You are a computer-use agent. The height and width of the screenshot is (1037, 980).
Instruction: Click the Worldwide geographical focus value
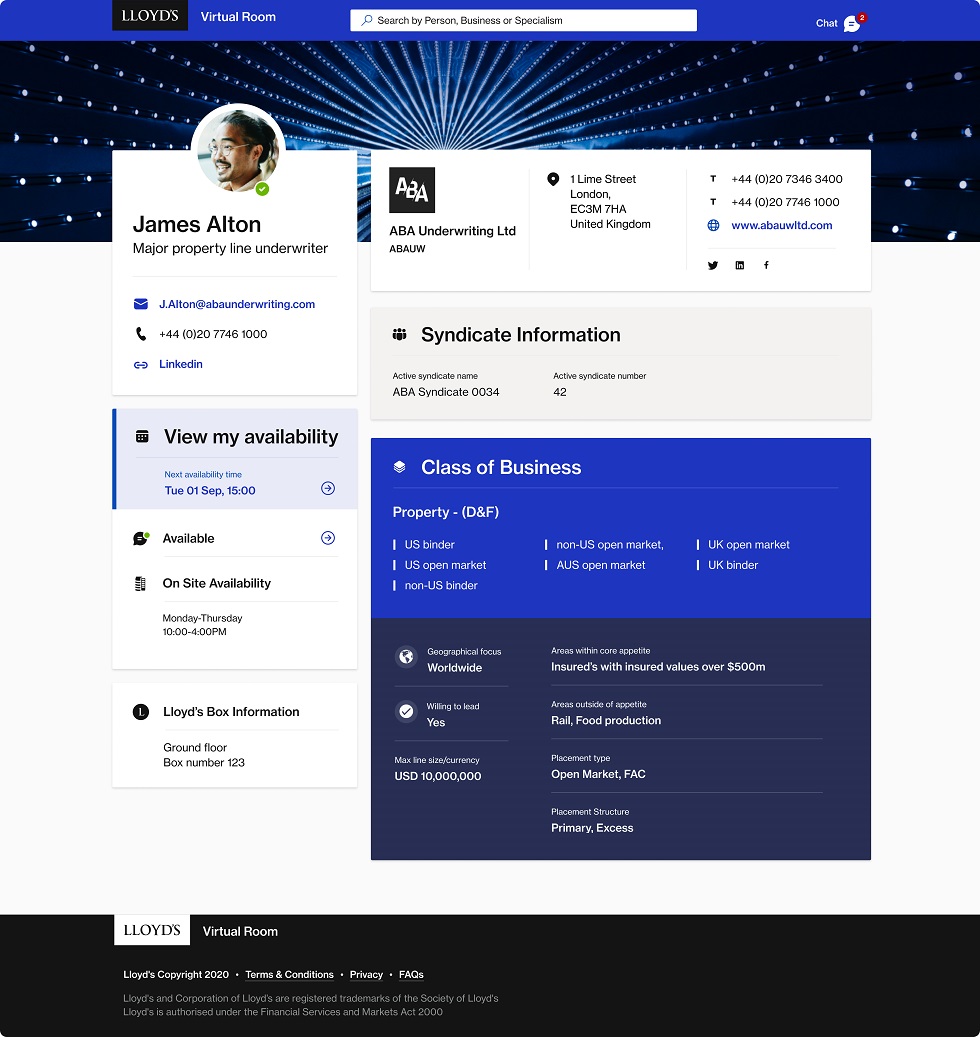(454, 668)
